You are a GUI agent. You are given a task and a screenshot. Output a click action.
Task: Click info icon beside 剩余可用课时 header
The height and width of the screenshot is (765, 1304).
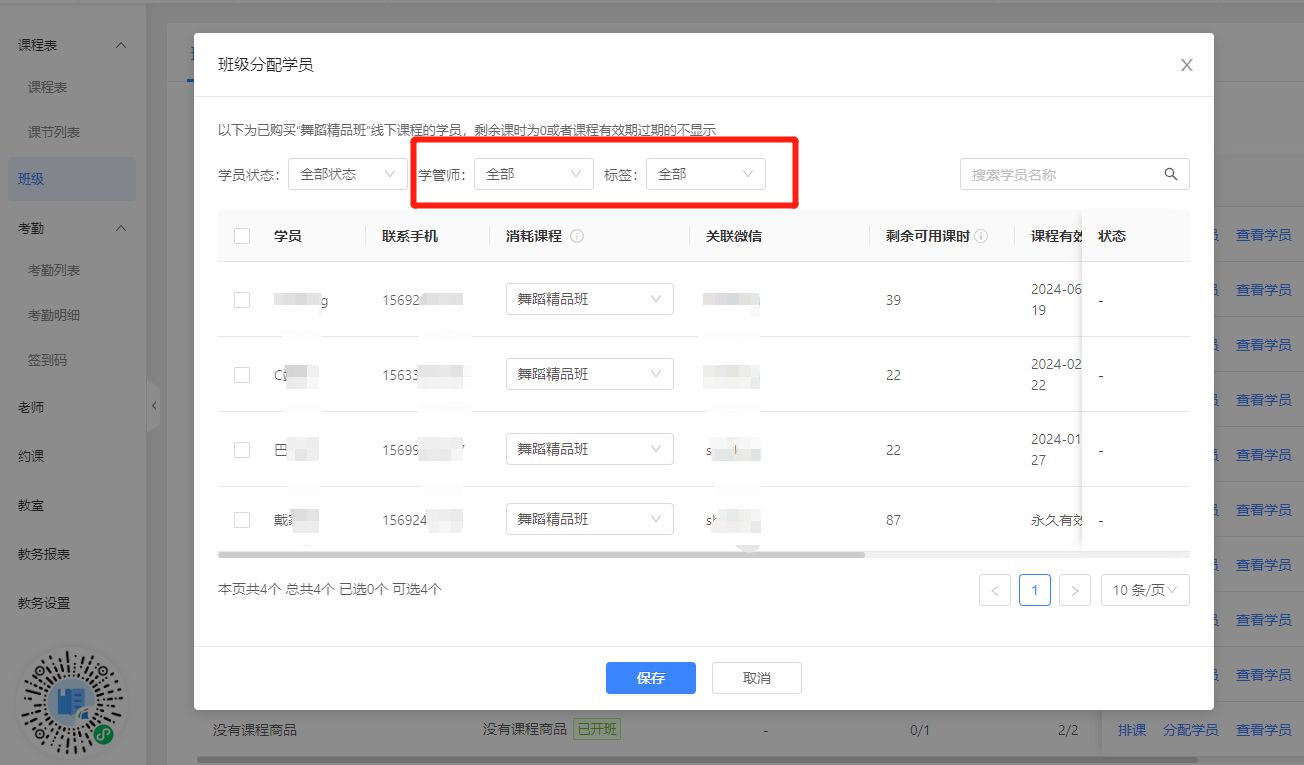(981, 237)
